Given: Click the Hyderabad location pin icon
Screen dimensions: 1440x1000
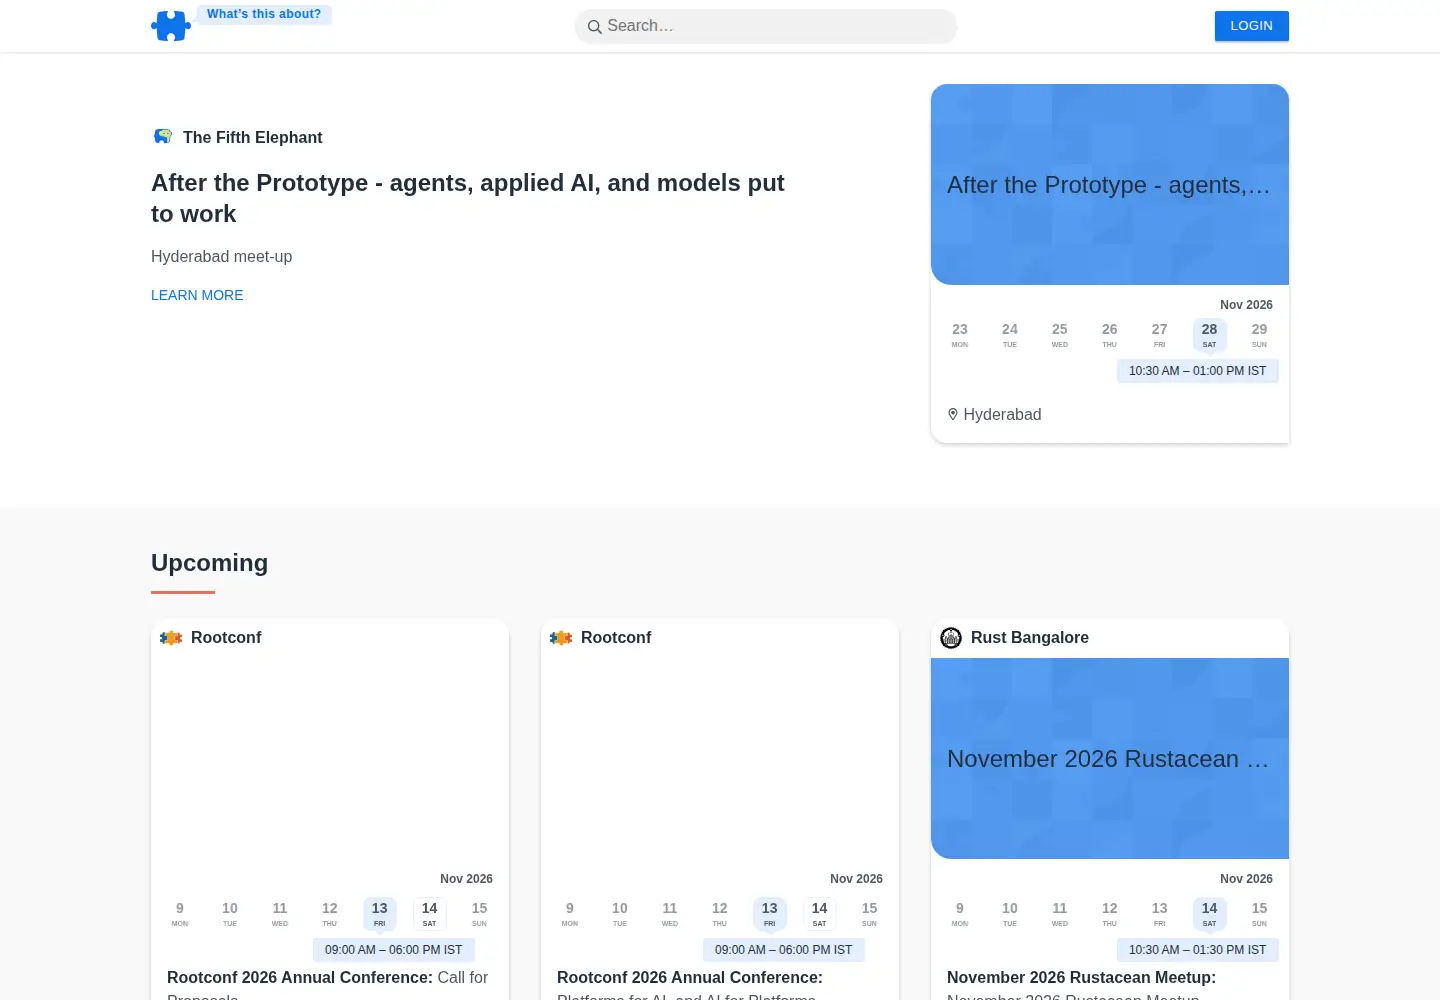Looking at the screenshot, I should pos(953,414).
